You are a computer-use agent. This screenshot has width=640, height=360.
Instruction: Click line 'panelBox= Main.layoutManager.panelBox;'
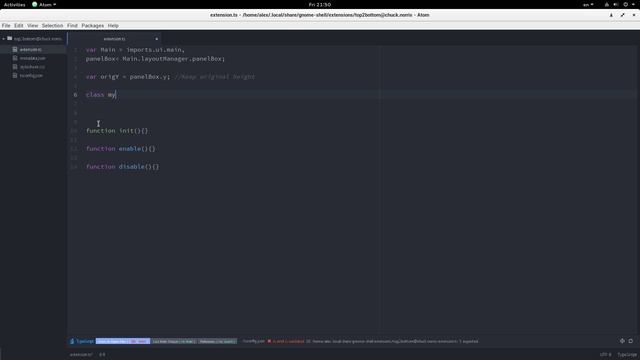[156, 59]
